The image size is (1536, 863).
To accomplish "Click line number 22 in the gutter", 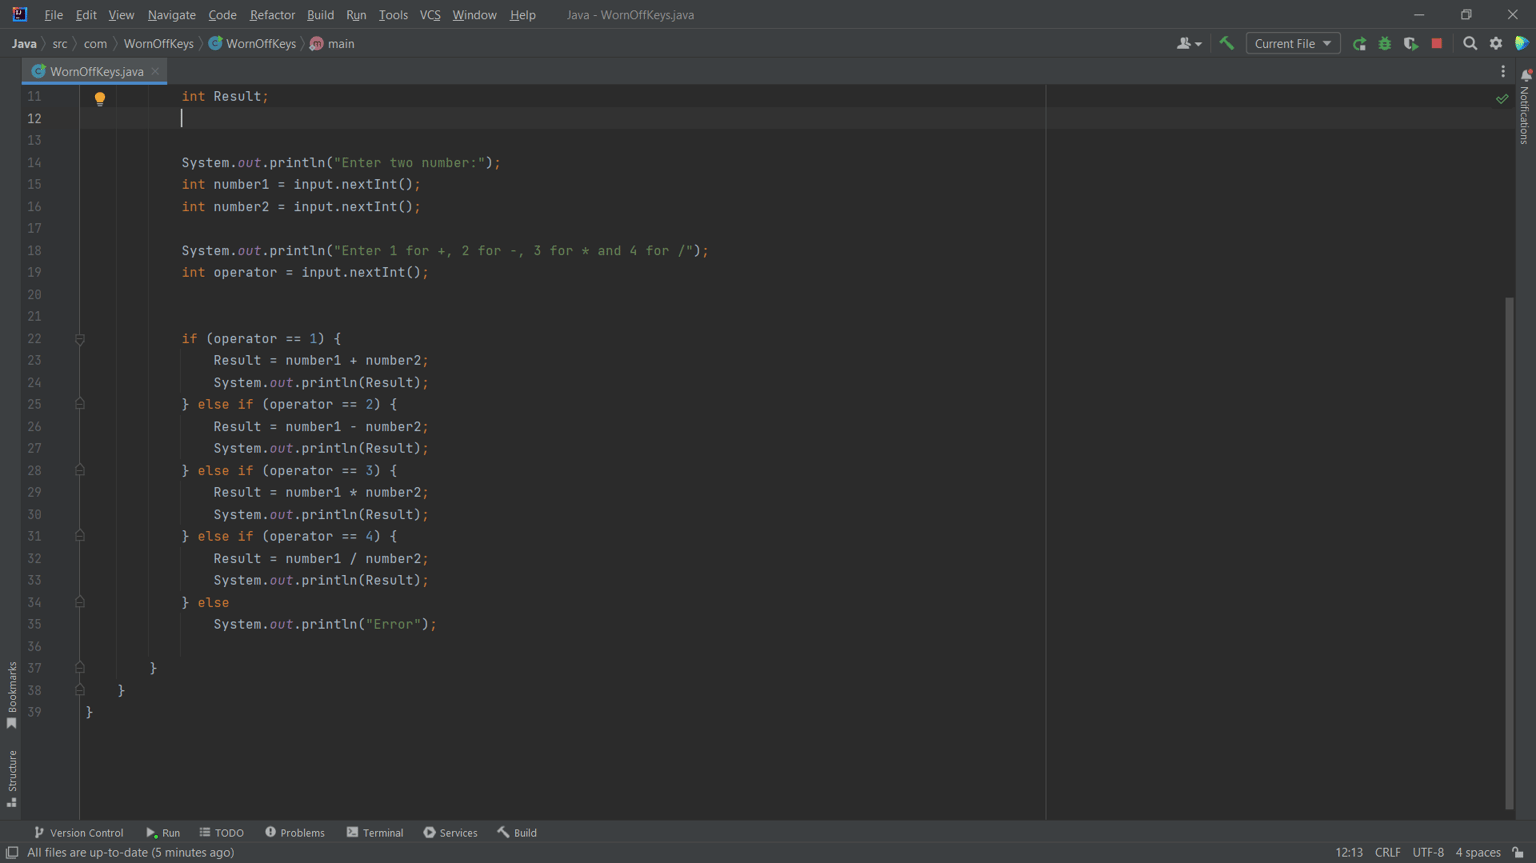I will pos(34,339).
